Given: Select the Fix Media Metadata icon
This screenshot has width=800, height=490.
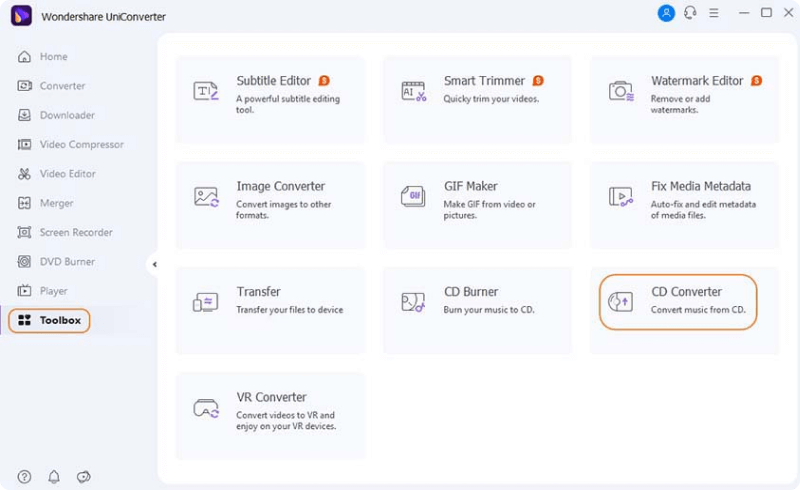Looking at the screenshot, I should coord(621,196).
